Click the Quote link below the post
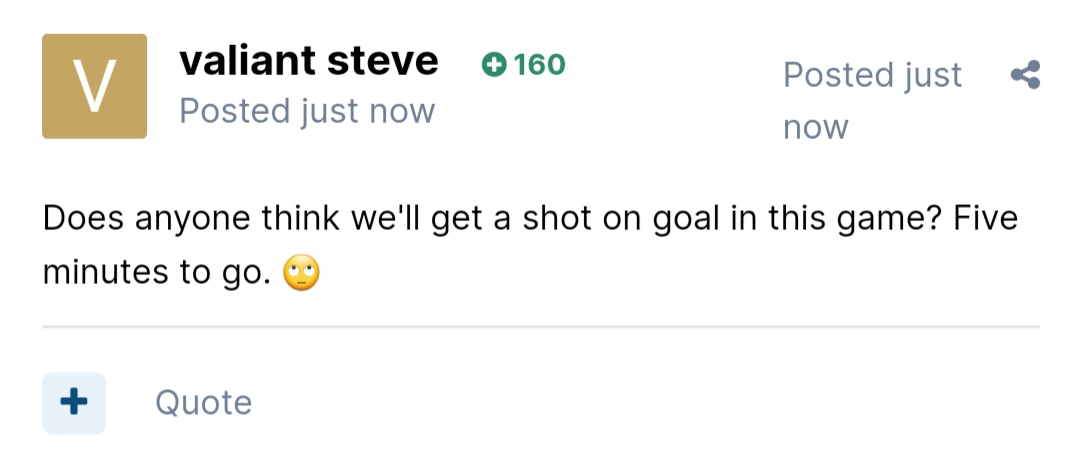Screen dimensions: 1080x474 [204, 402]
